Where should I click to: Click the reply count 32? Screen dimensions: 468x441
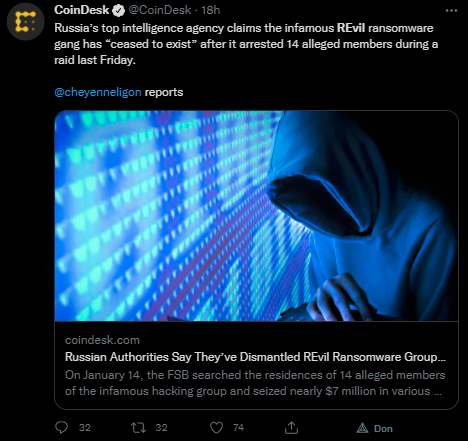coord(85,428)
